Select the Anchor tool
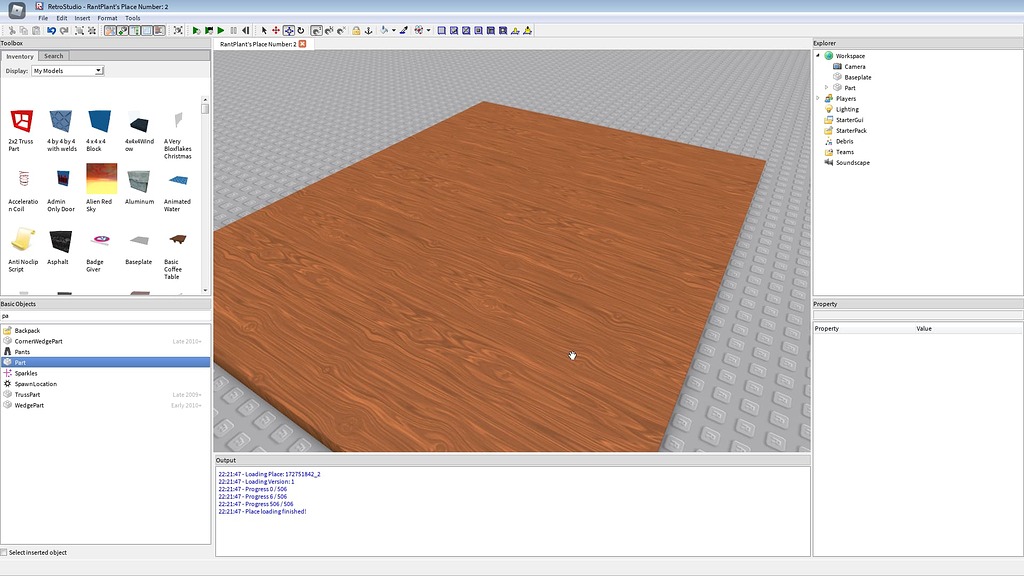This screenshot has width=1024, height=576. click(x=368, y=31)
